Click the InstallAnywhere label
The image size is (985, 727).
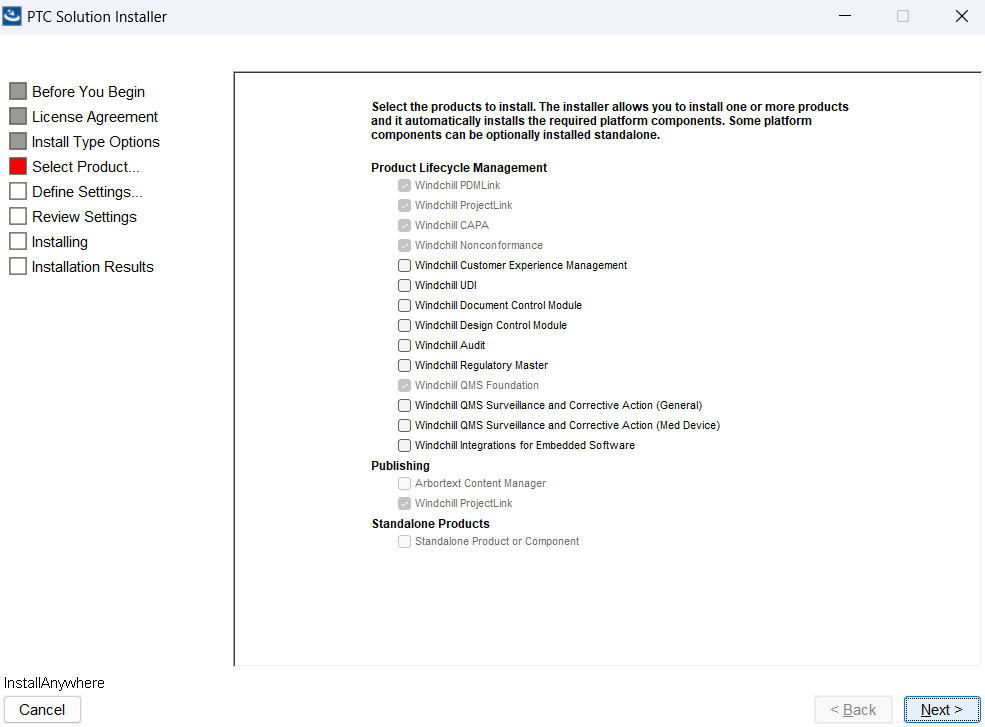click(x=54, y=683)
